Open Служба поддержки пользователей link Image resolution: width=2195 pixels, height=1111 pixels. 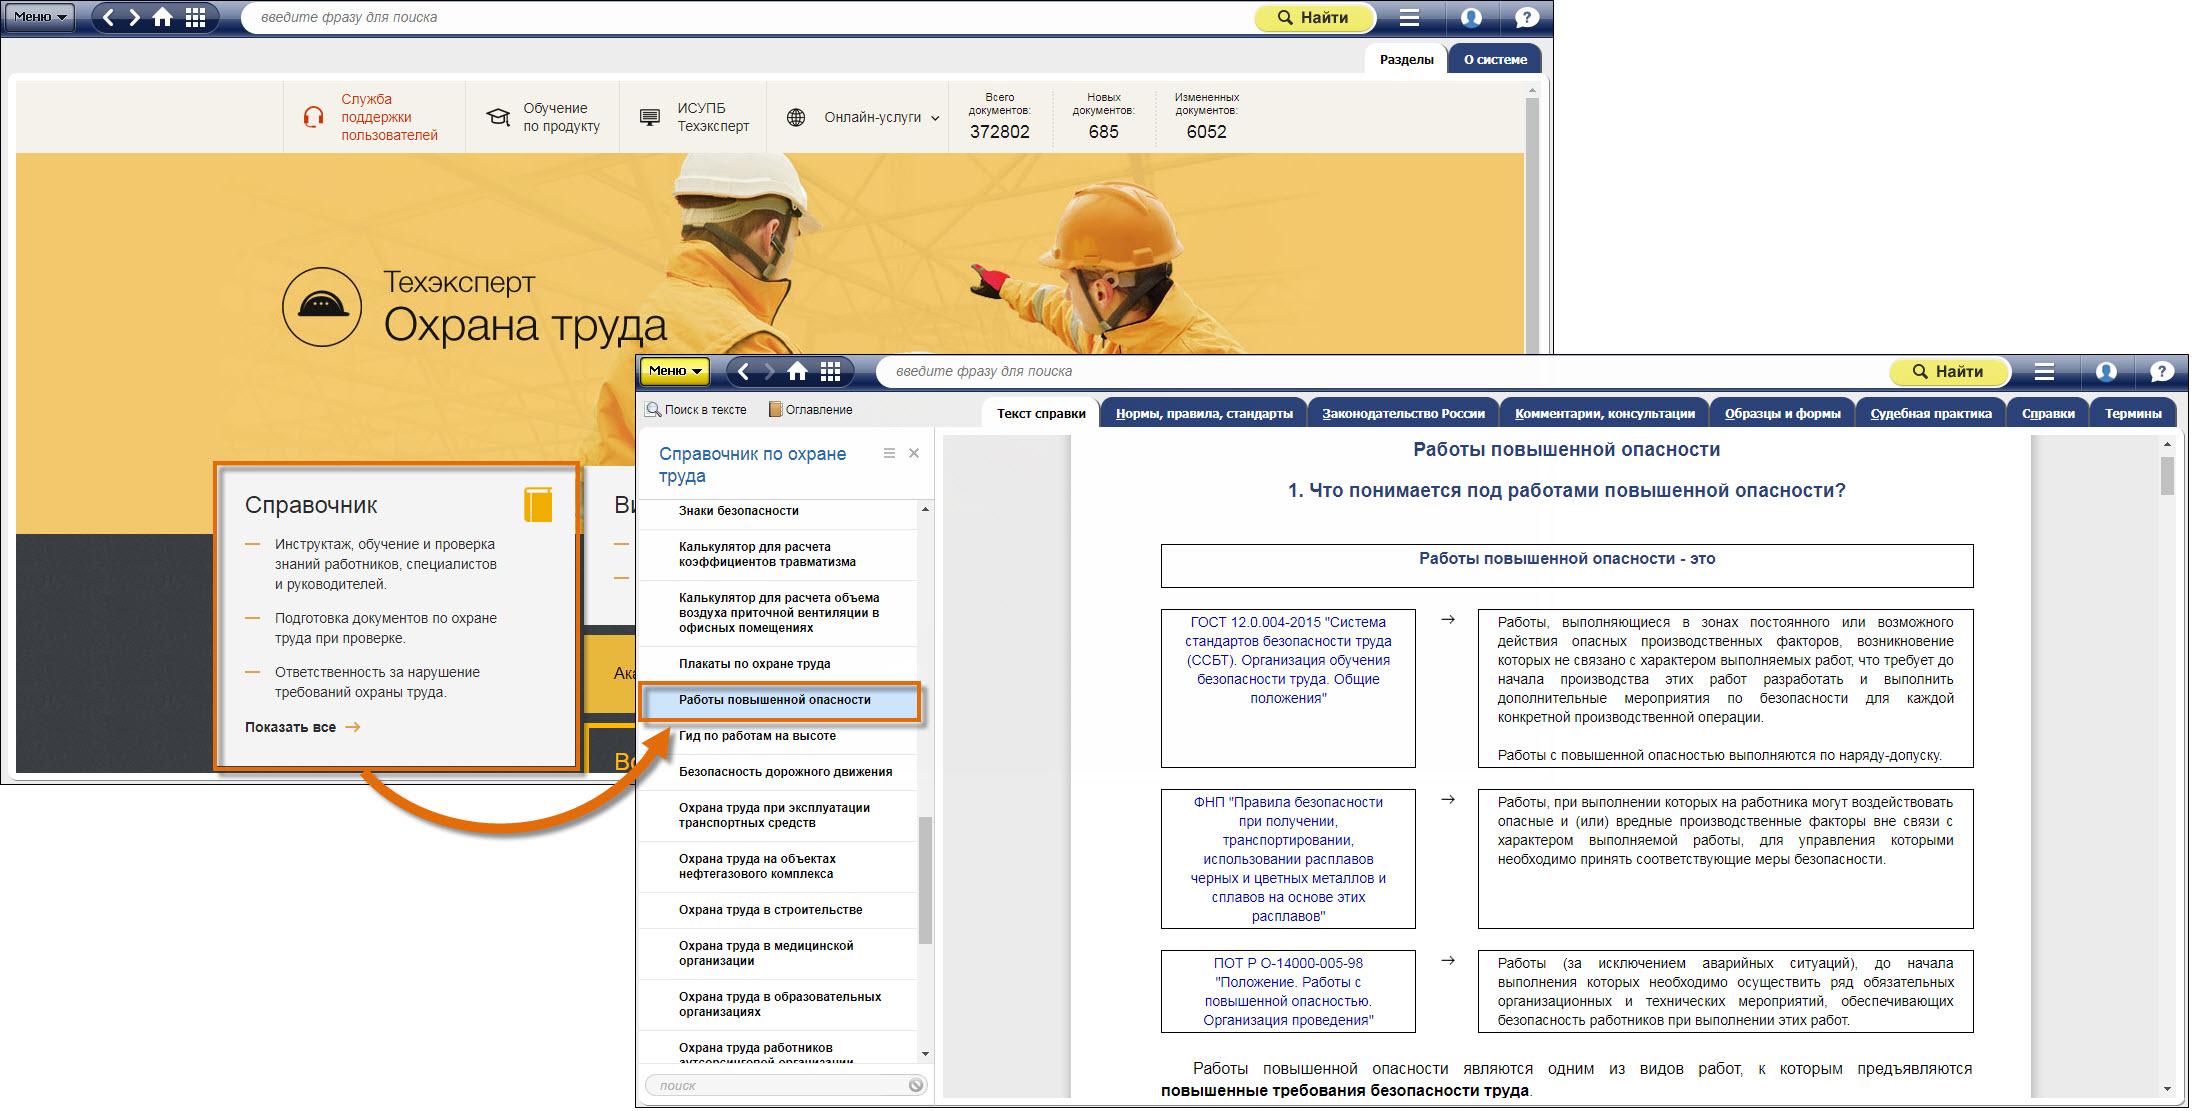tap(389, 117)
